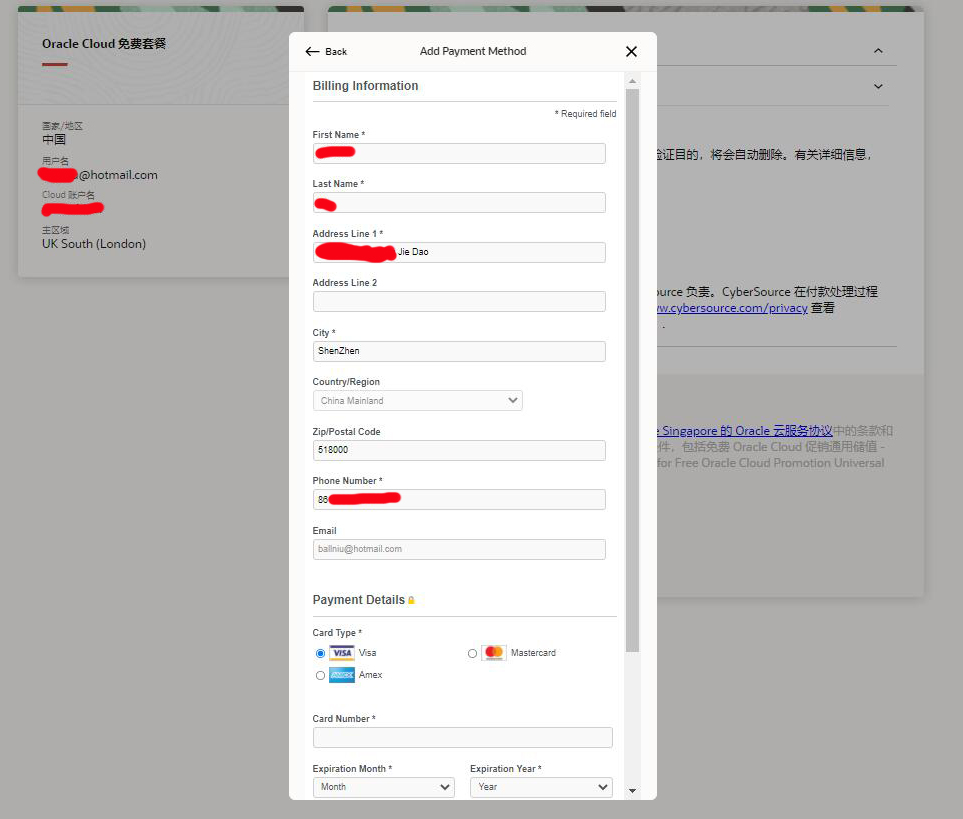This screenshot has width=963, height=819.
Task: Edit the Address Line 1 field
Action: pos(459,252)
